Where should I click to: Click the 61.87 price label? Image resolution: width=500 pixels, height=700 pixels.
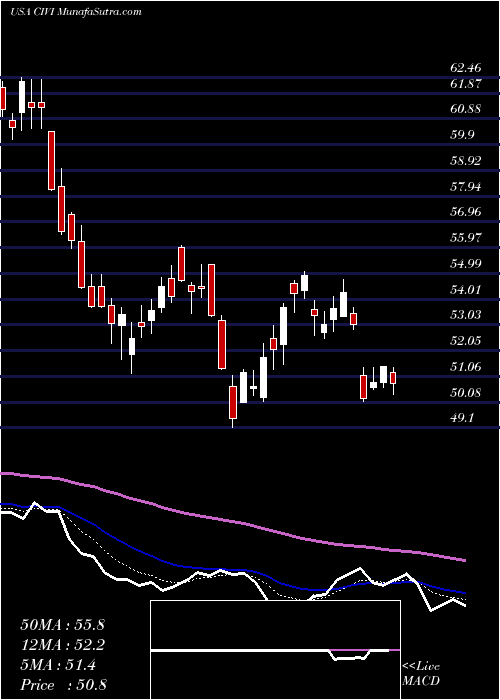(x=466, y=83)
